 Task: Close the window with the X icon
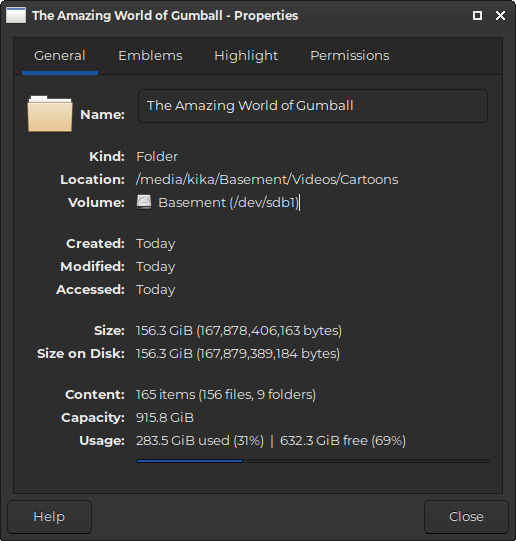[500, 16]
